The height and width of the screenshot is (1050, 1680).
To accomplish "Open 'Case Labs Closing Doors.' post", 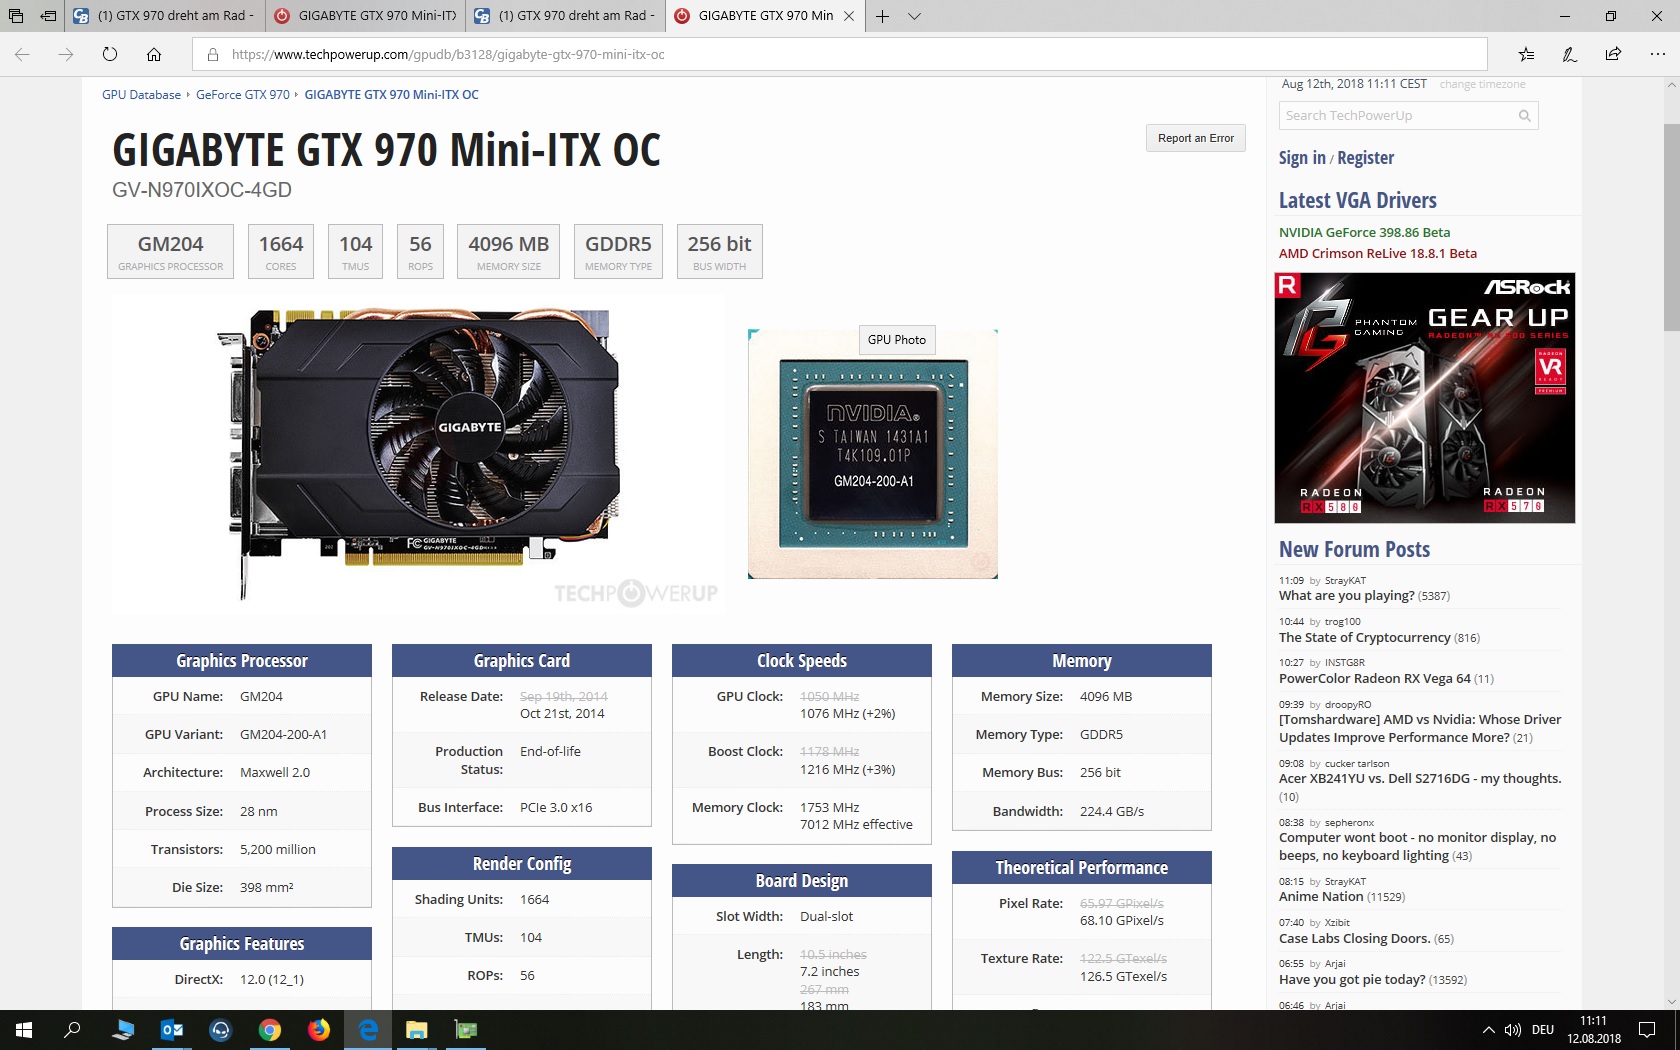I will 1354,939.
